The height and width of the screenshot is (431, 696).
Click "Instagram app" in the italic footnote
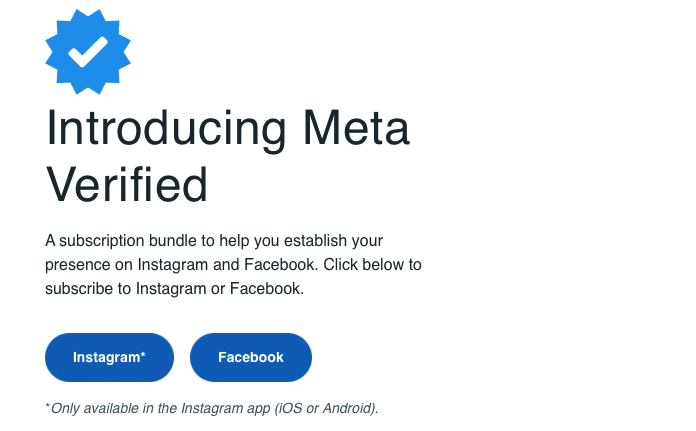[227, 408]
